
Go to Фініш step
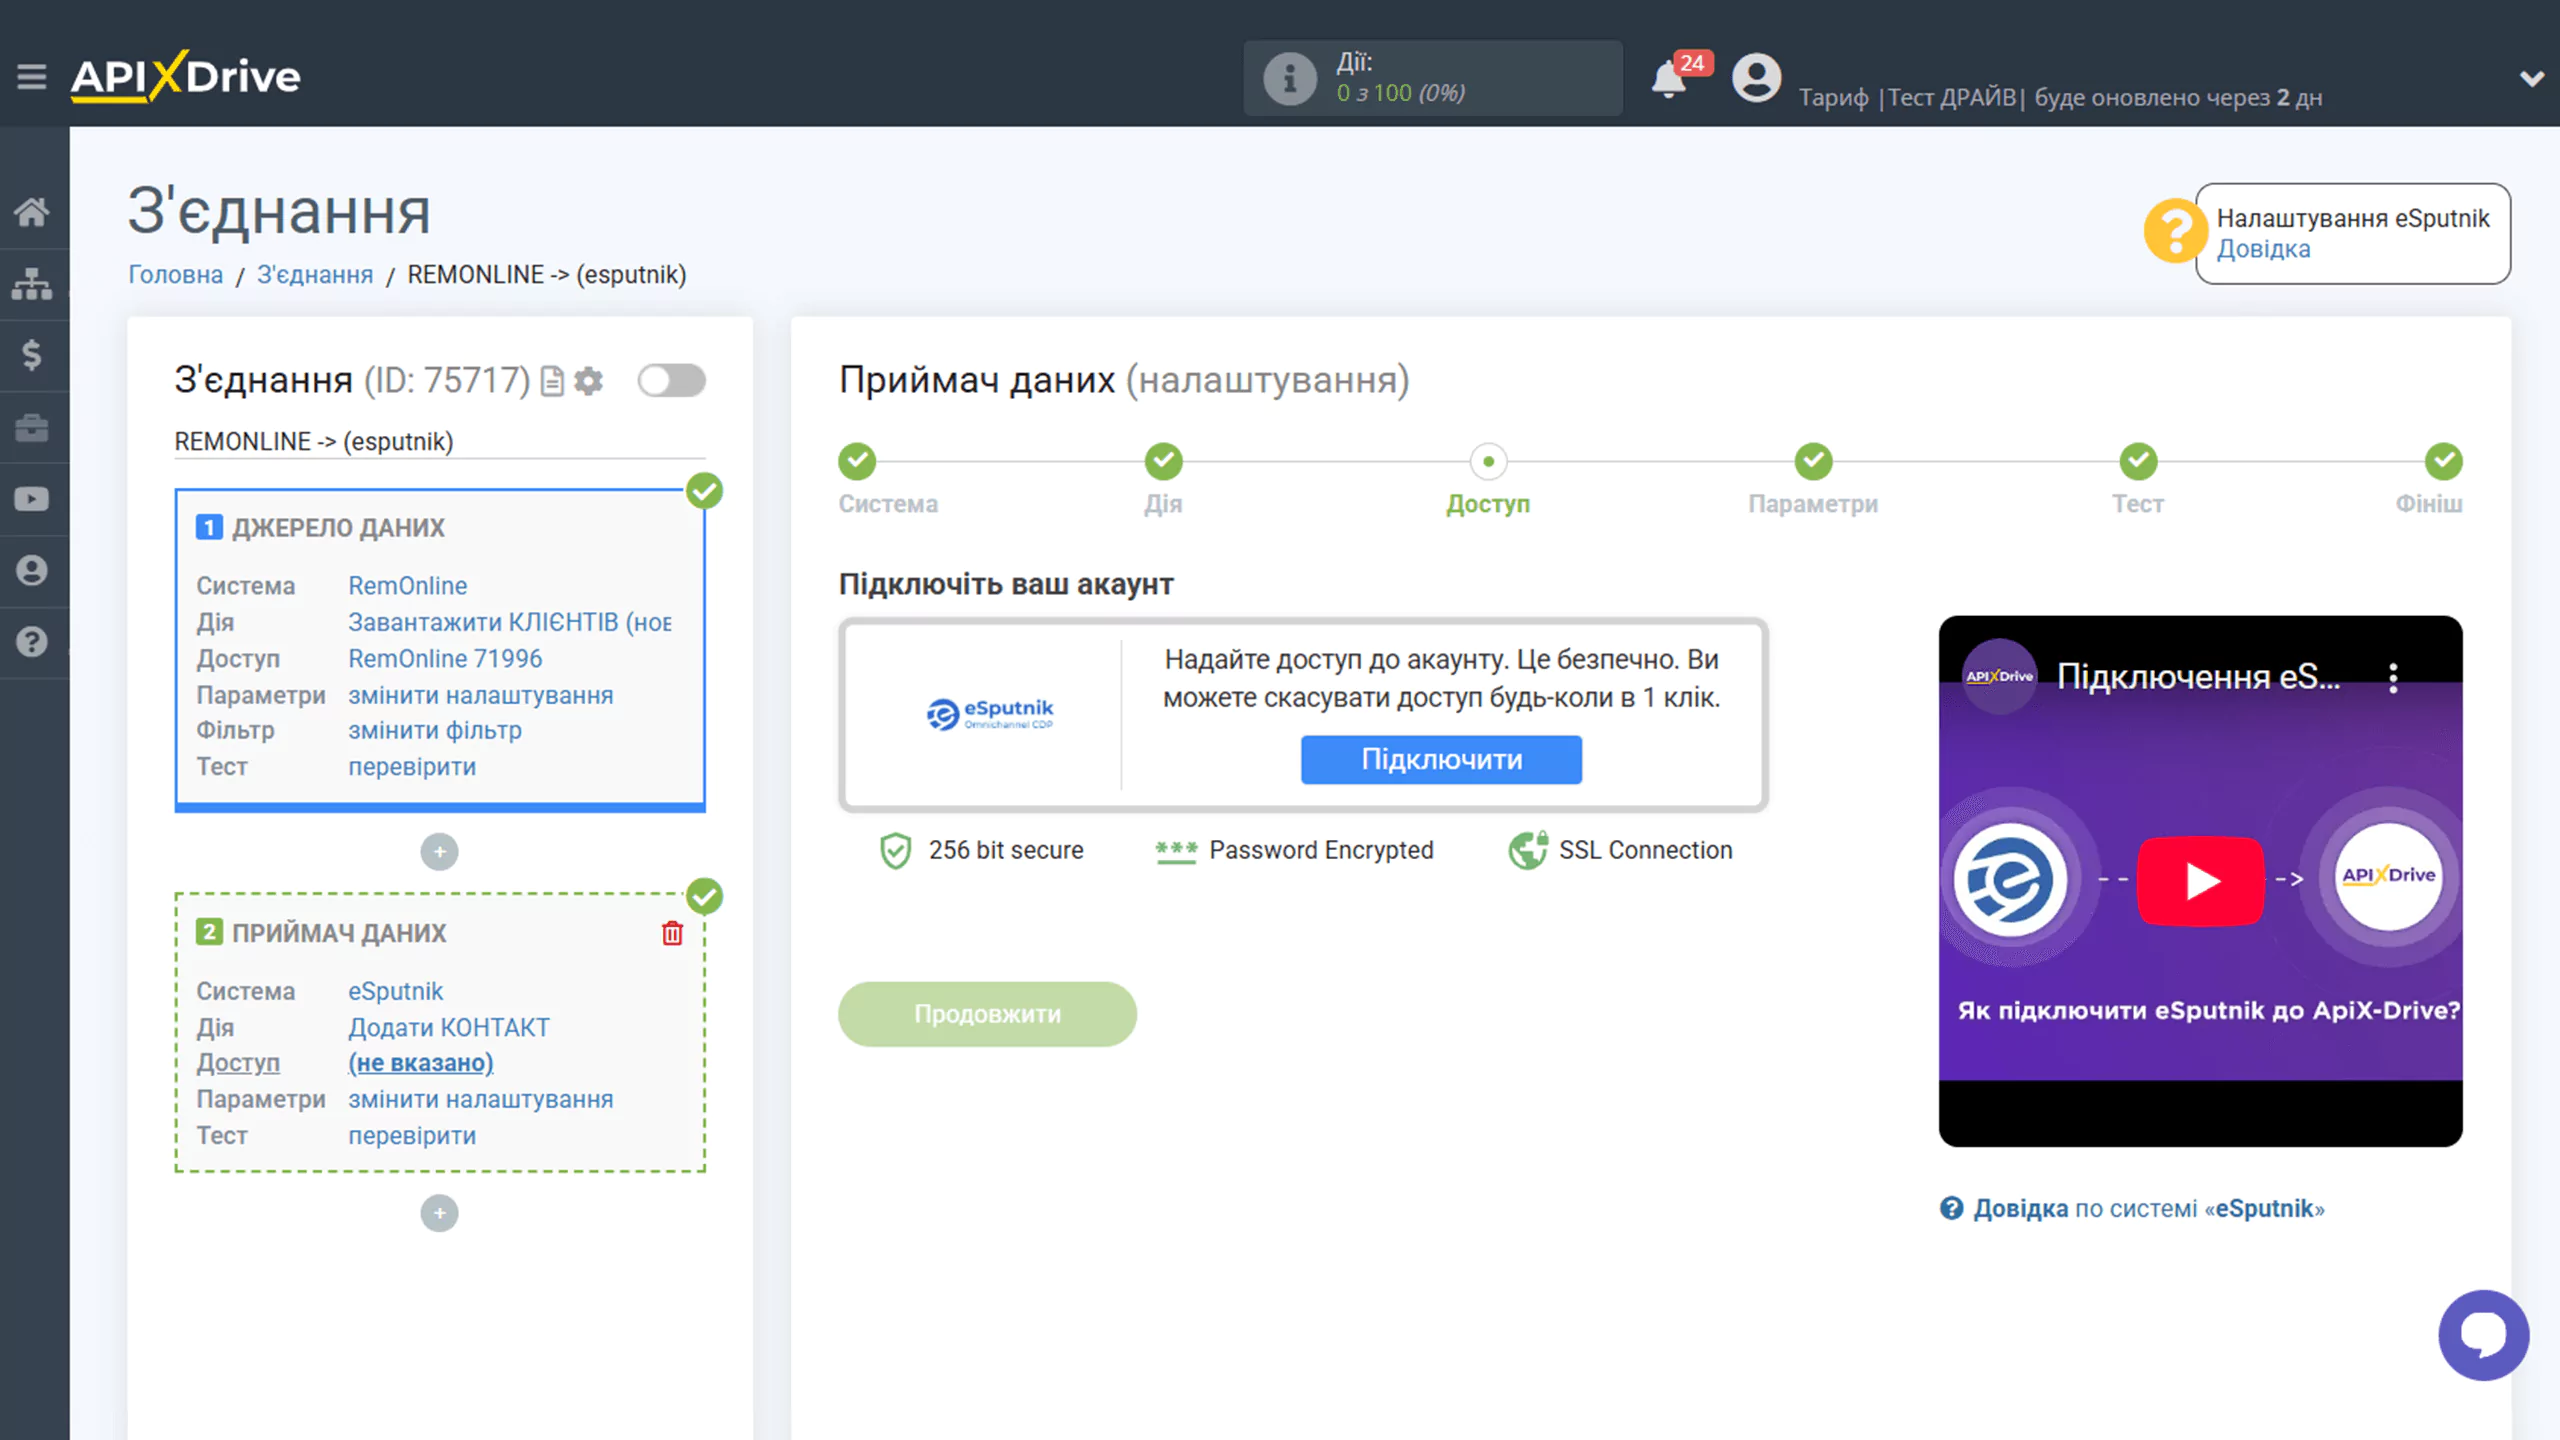pyautogui.click(x=2443, y=462)
